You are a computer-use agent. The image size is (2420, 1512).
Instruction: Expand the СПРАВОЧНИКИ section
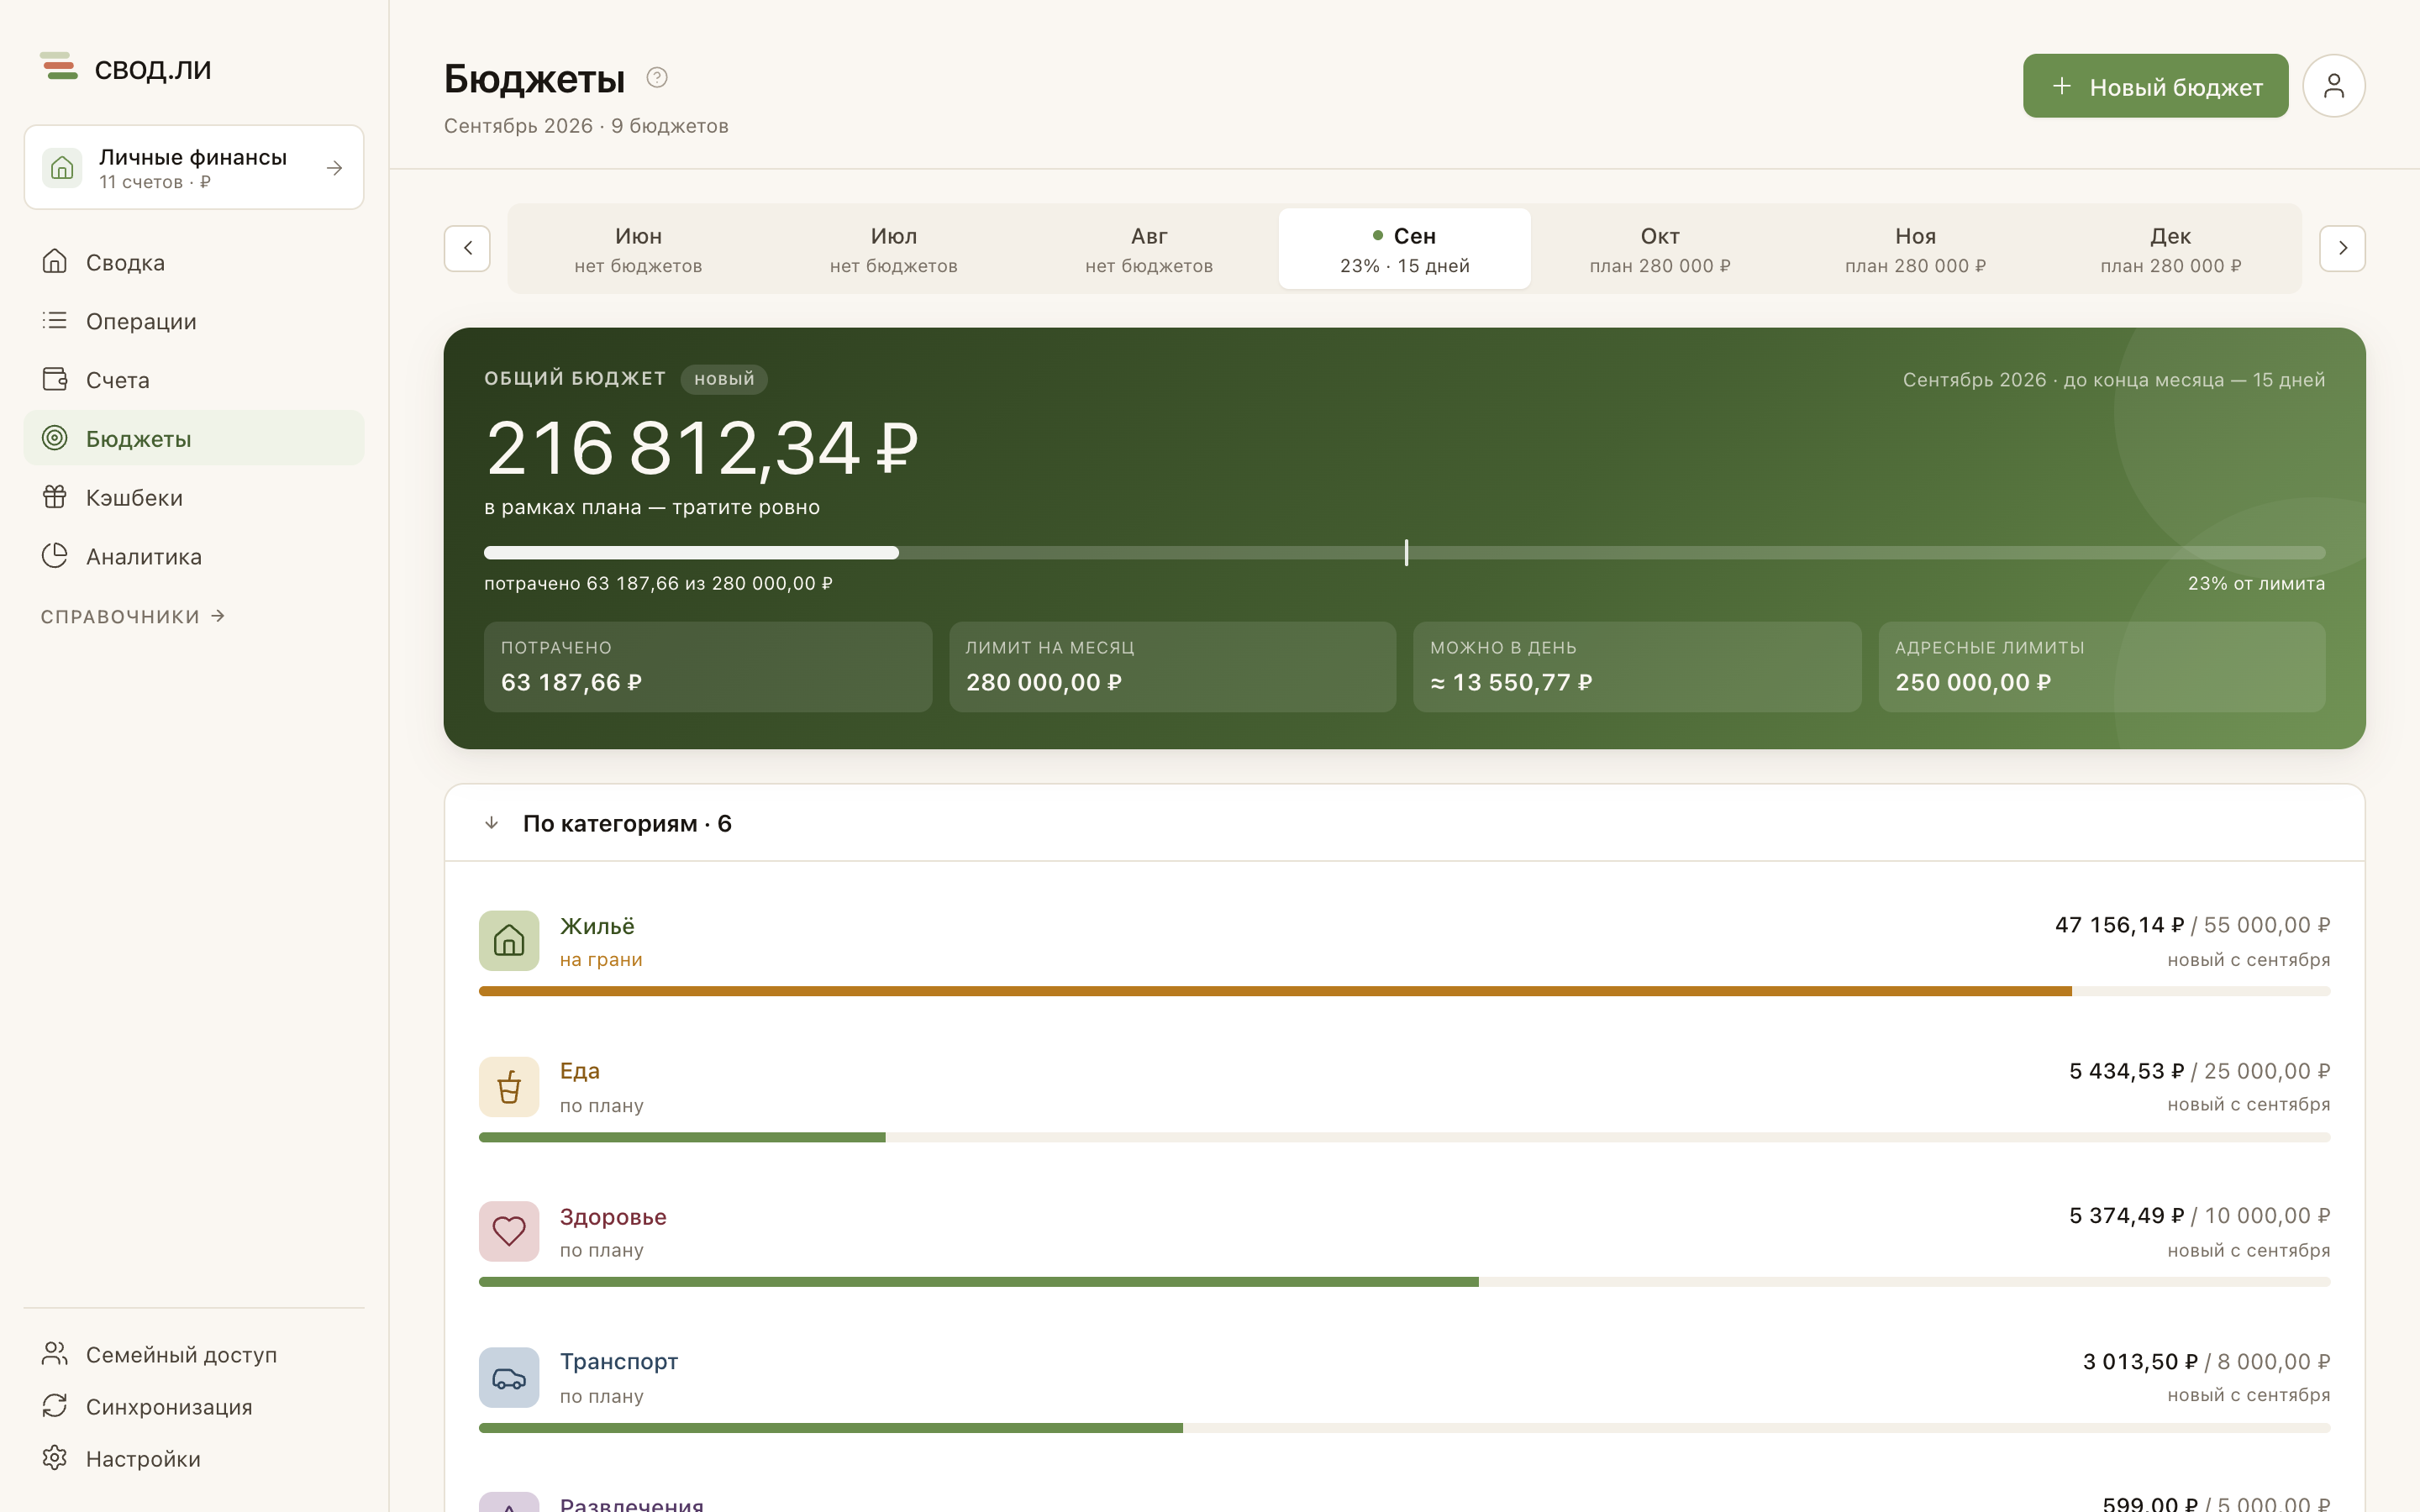(x=132, y=617)
